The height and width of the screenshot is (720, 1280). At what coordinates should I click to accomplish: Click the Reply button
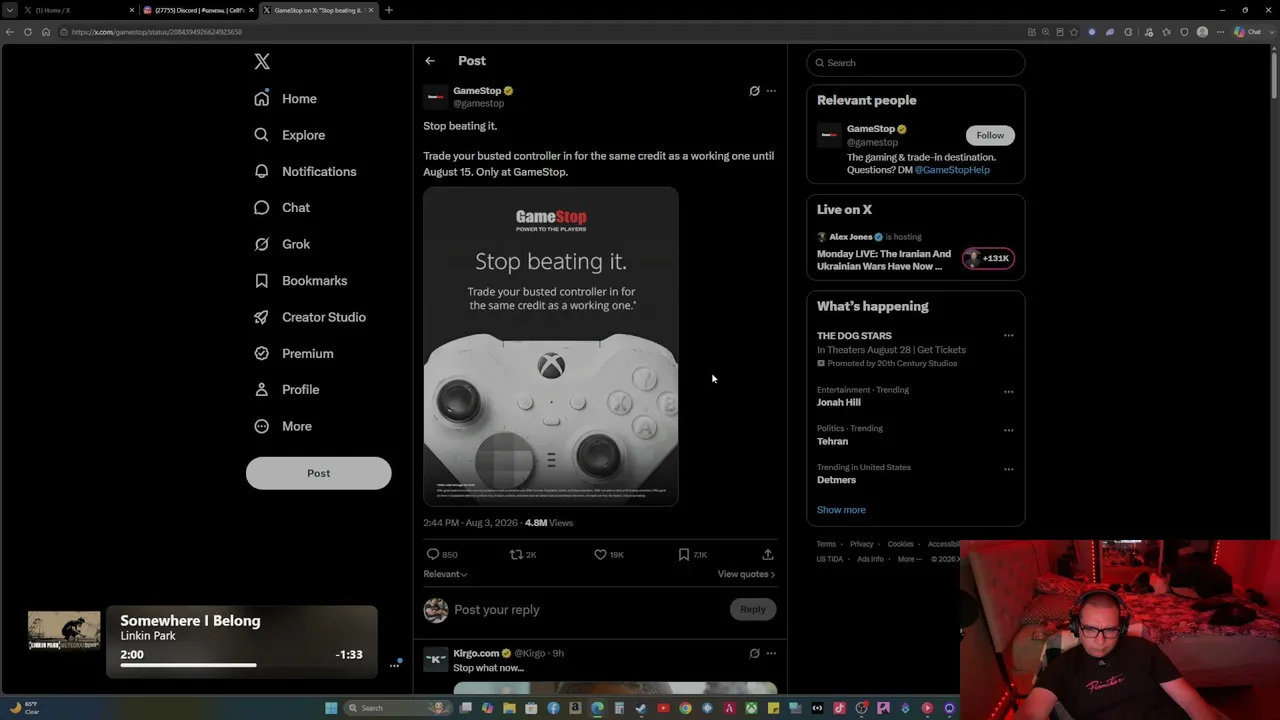753,609
